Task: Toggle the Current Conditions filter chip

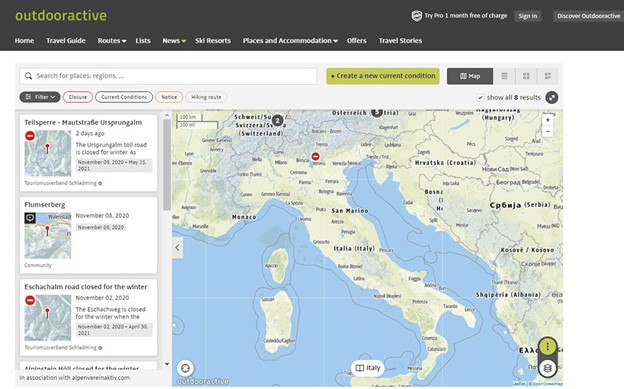Action: pos(124,97)
